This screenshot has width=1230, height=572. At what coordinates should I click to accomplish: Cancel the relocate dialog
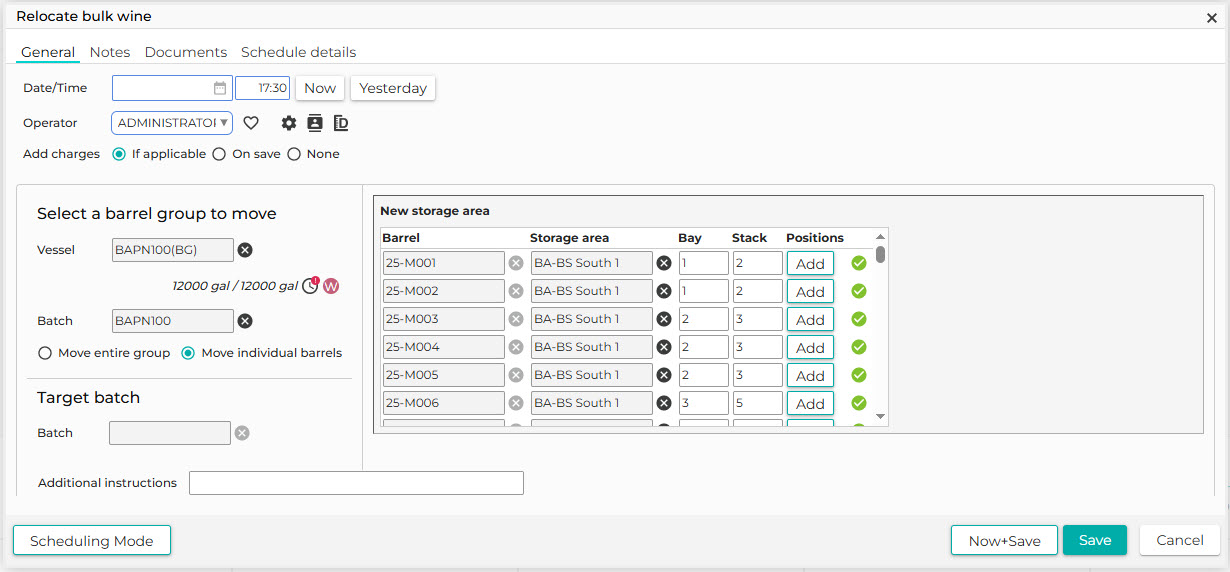pos(1180,540)
